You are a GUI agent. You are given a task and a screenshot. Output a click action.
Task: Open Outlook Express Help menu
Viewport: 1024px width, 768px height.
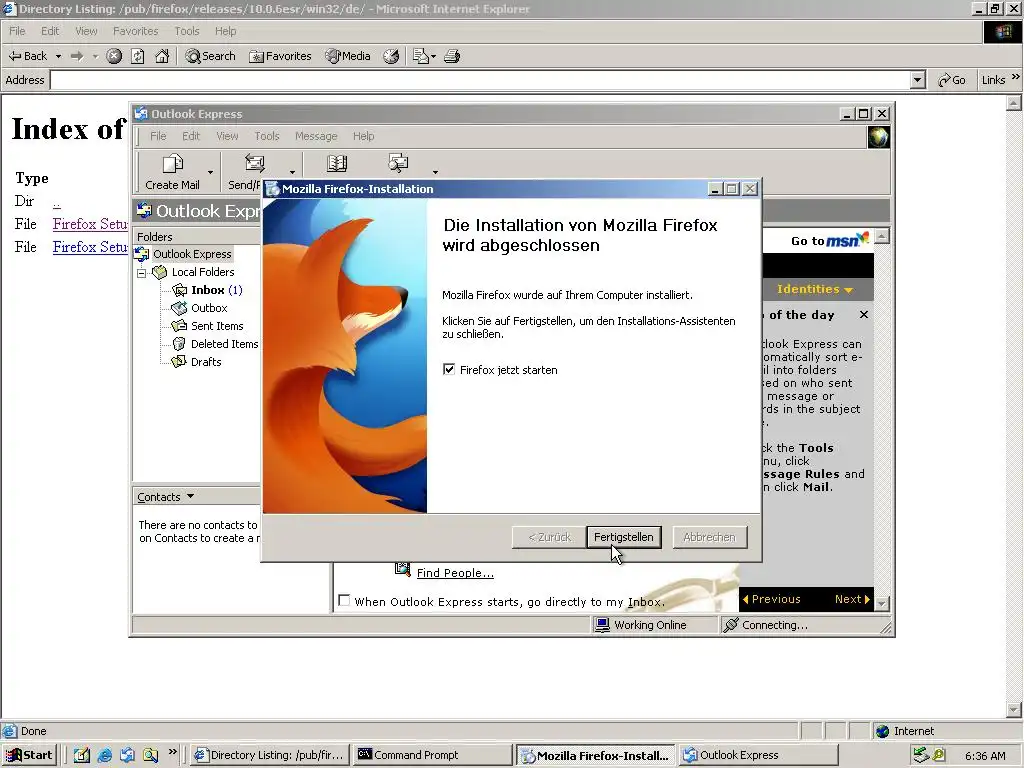(364, 136)
